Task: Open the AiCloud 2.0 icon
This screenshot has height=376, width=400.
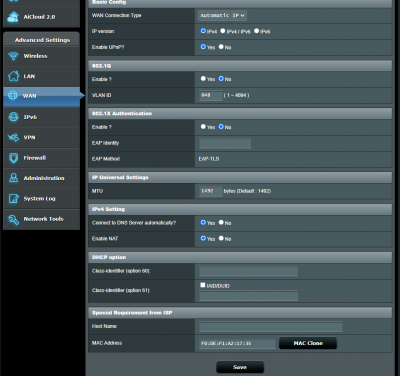Action: (13, 17)
